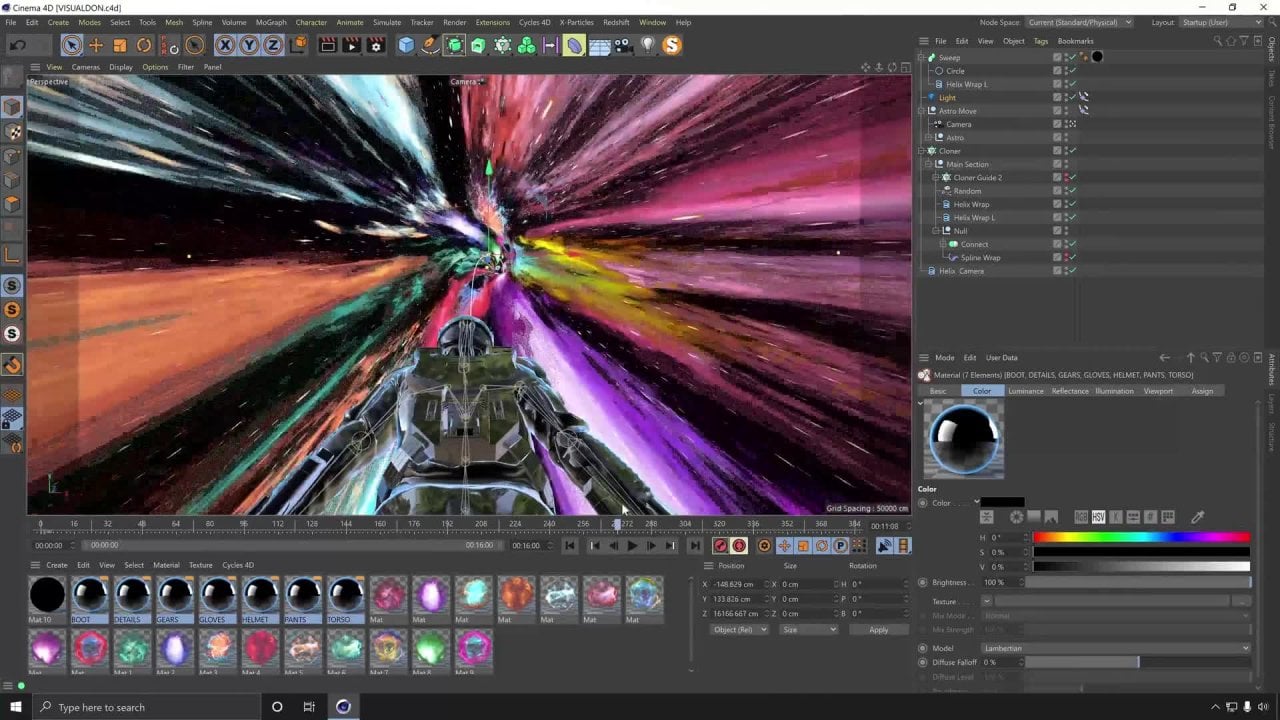Click the Camera object icon in the toolbar
The height and width of the screenshot is (720, 1280).
tap(624, 45)
